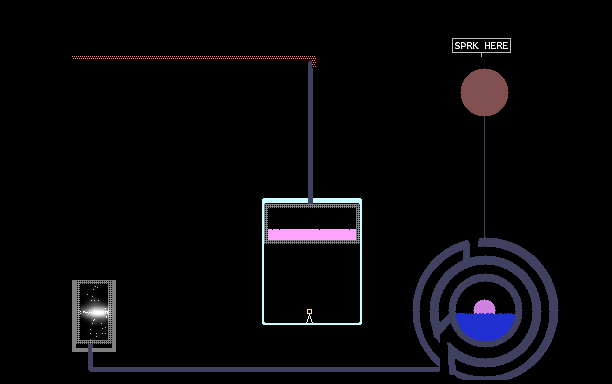Viewport: 612px width, 384px height.
Task: Click the red dotted horizontal line
Action: (x=194, y=57)
